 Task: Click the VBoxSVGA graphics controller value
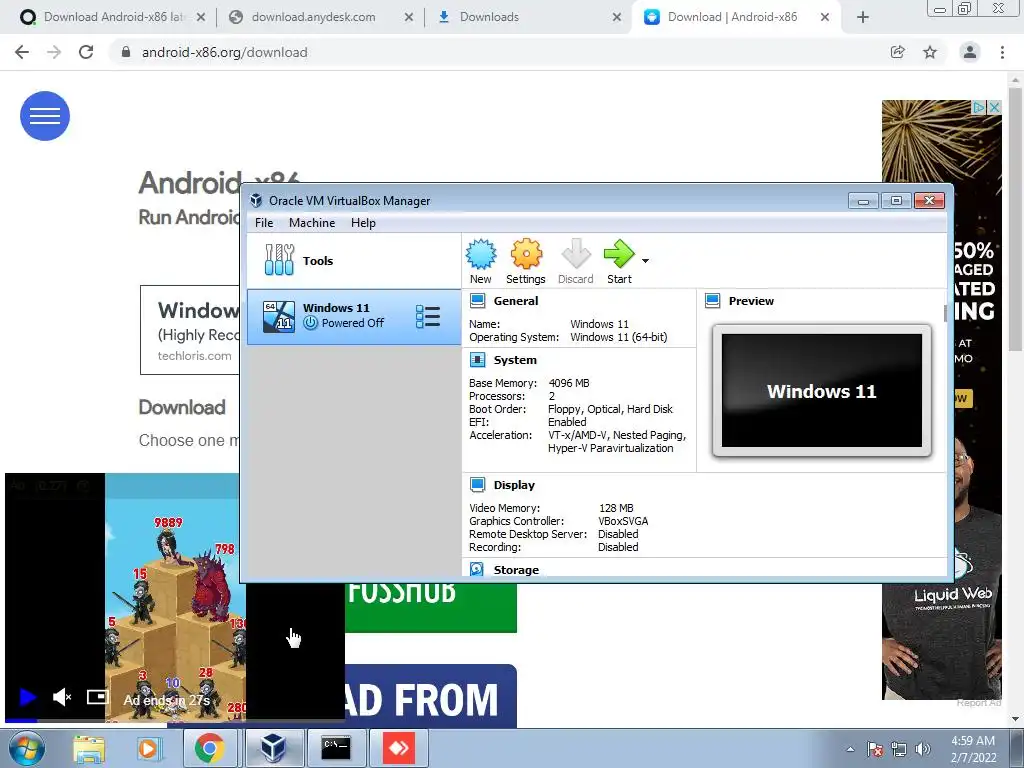623,521
